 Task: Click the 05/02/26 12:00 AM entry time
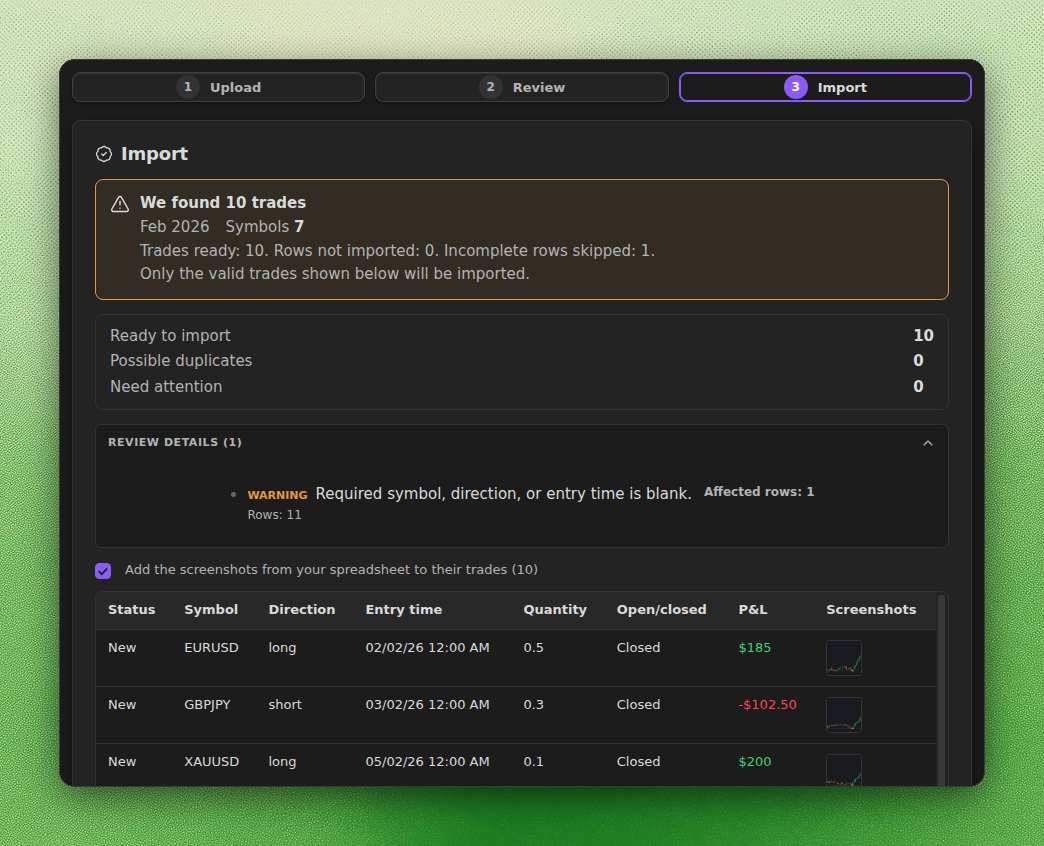point(427,761)
